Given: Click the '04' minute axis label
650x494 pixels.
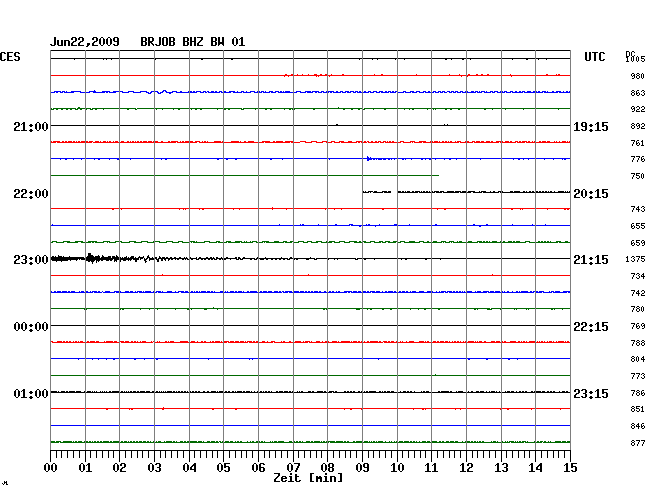Looking at the screenshot, I should click(189, 467).
